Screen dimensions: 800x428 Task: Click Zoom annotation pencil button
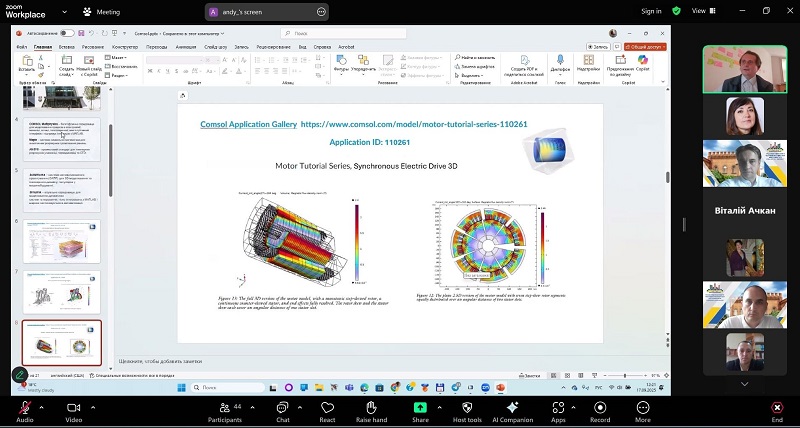click(x=19, y=375)
